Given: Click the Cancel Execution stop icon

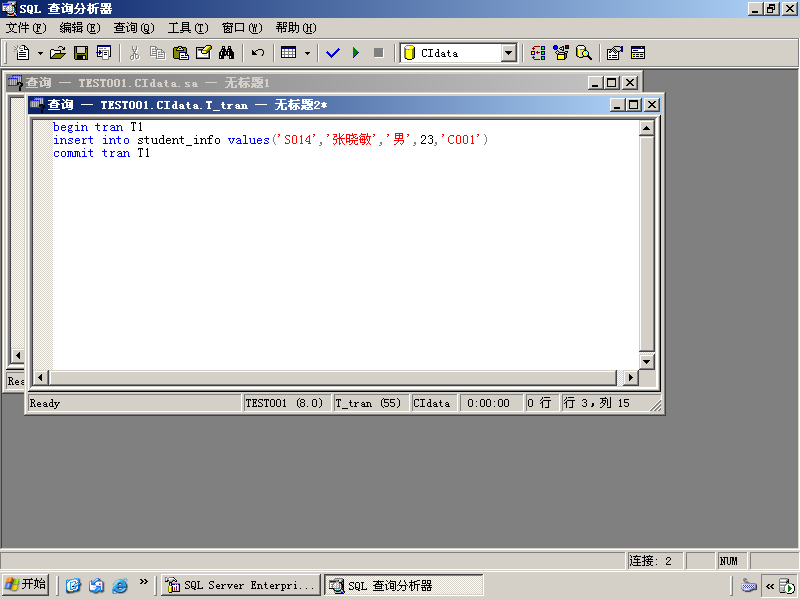Looking at the screenshot, I should [x=379, y=53].
